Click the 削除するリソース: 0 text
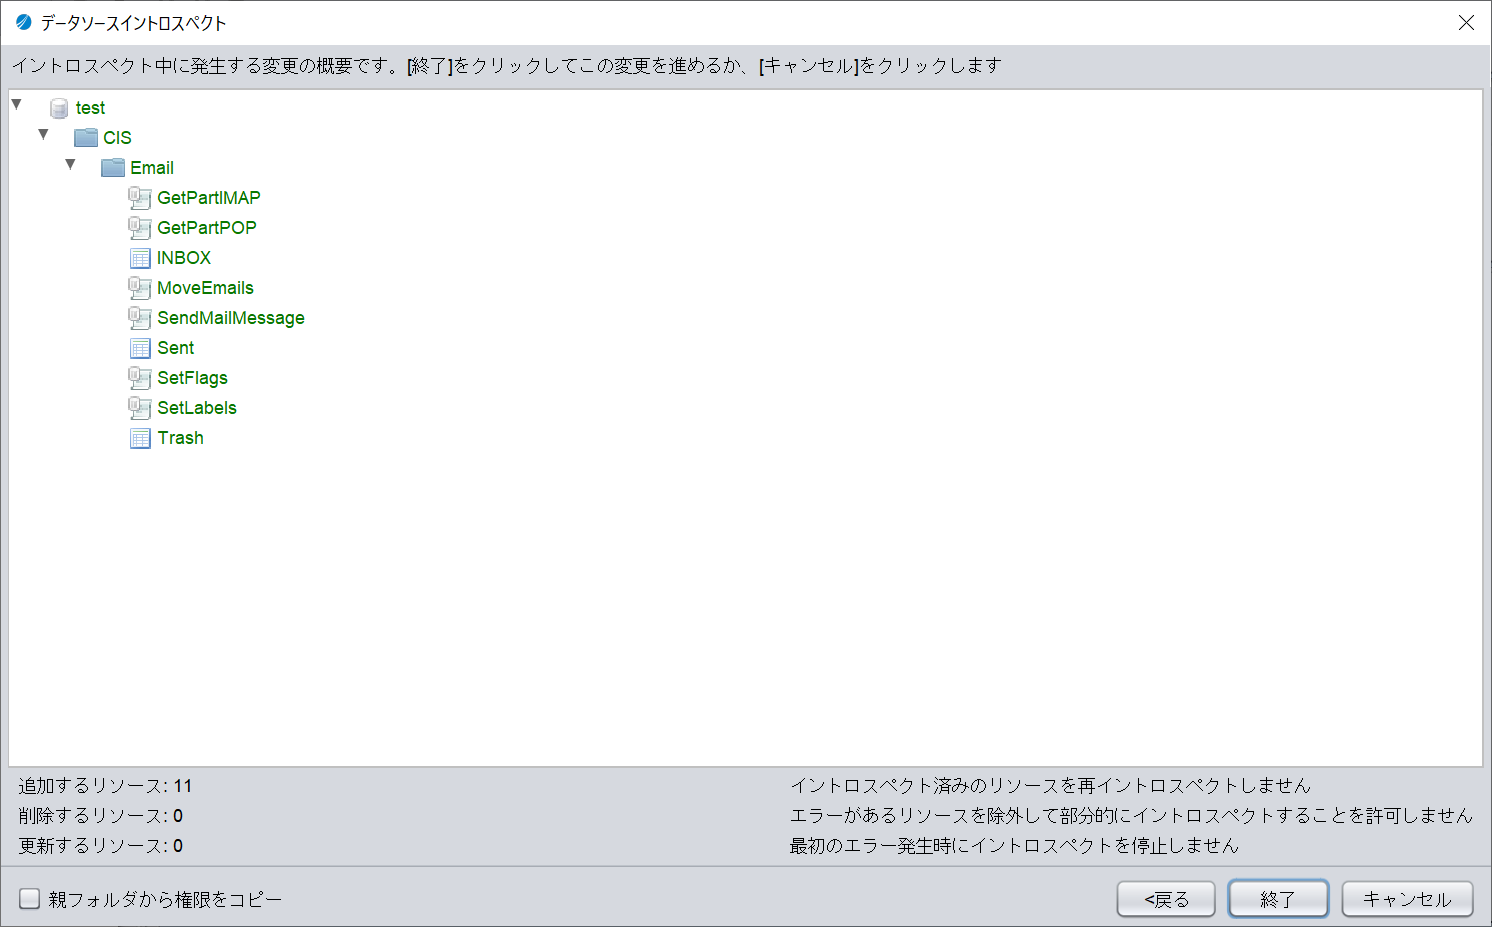 (100, 816)
